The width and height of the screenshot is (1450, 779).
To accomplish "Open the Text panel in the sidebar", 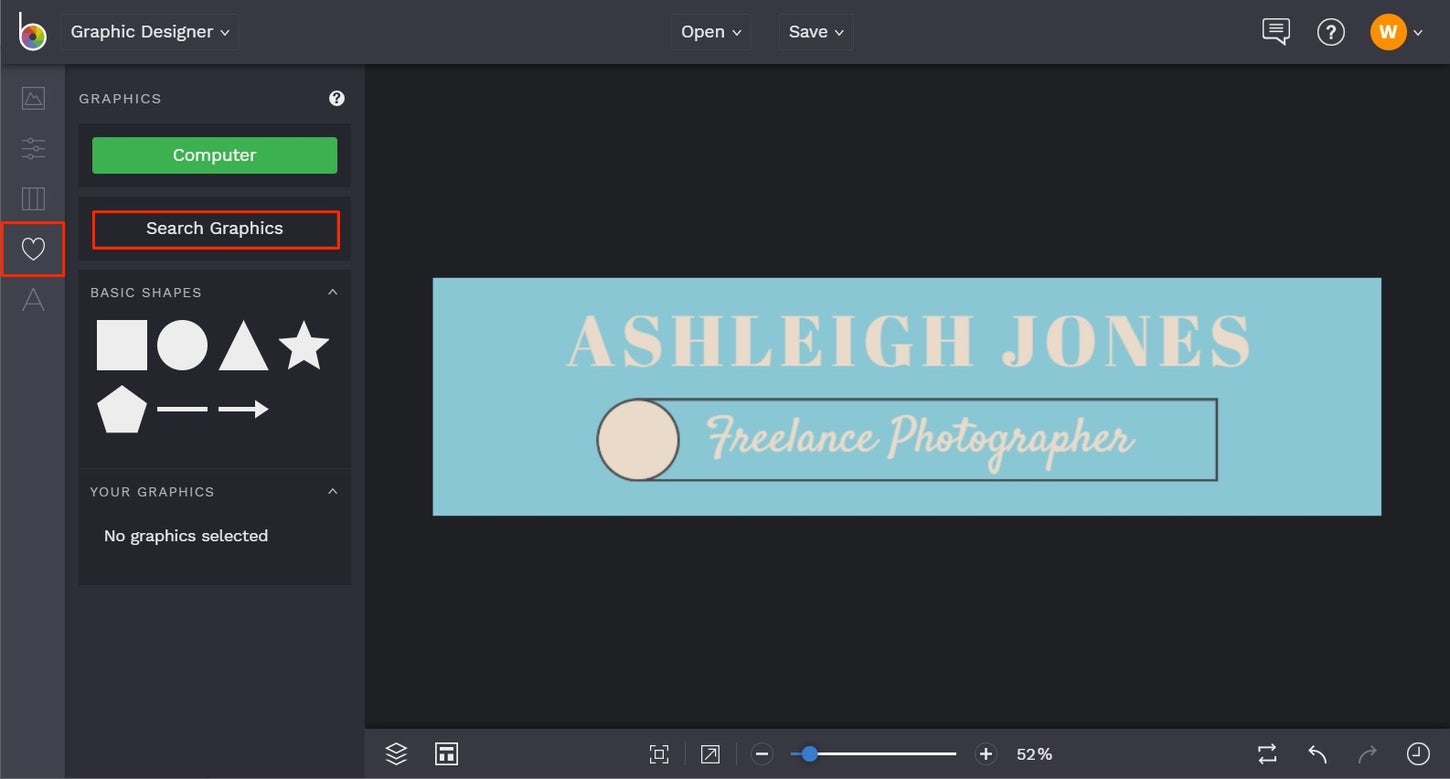I will (33, 299).
